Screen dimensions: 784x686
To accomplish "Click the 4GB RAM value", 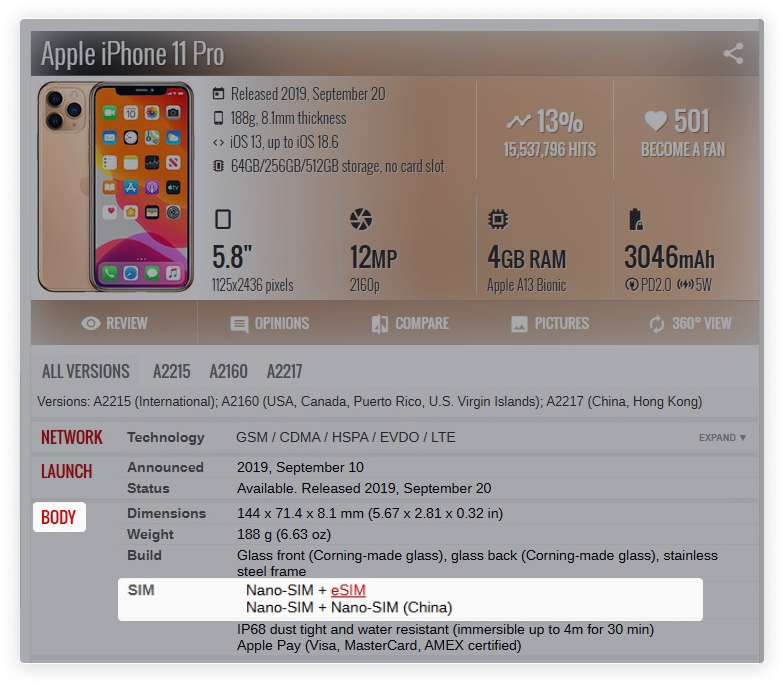I will (526, 258).
